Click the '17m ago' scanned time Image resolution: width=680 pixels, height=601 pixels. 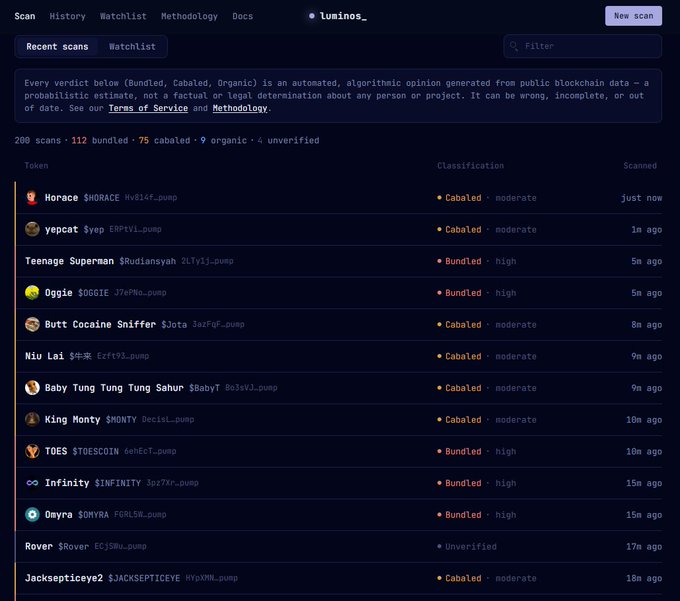(x=644, y=546)
